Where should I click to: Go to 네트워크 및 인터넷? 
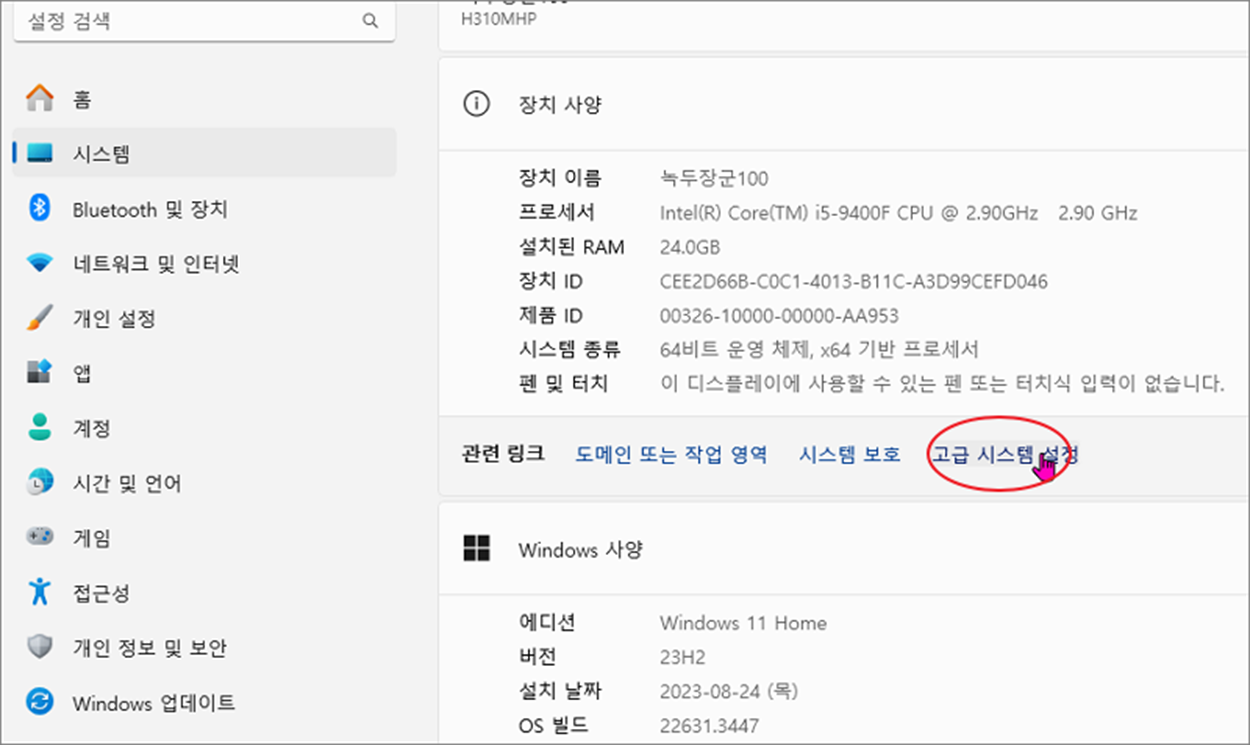pyautogui.click(x=205, y=264)
